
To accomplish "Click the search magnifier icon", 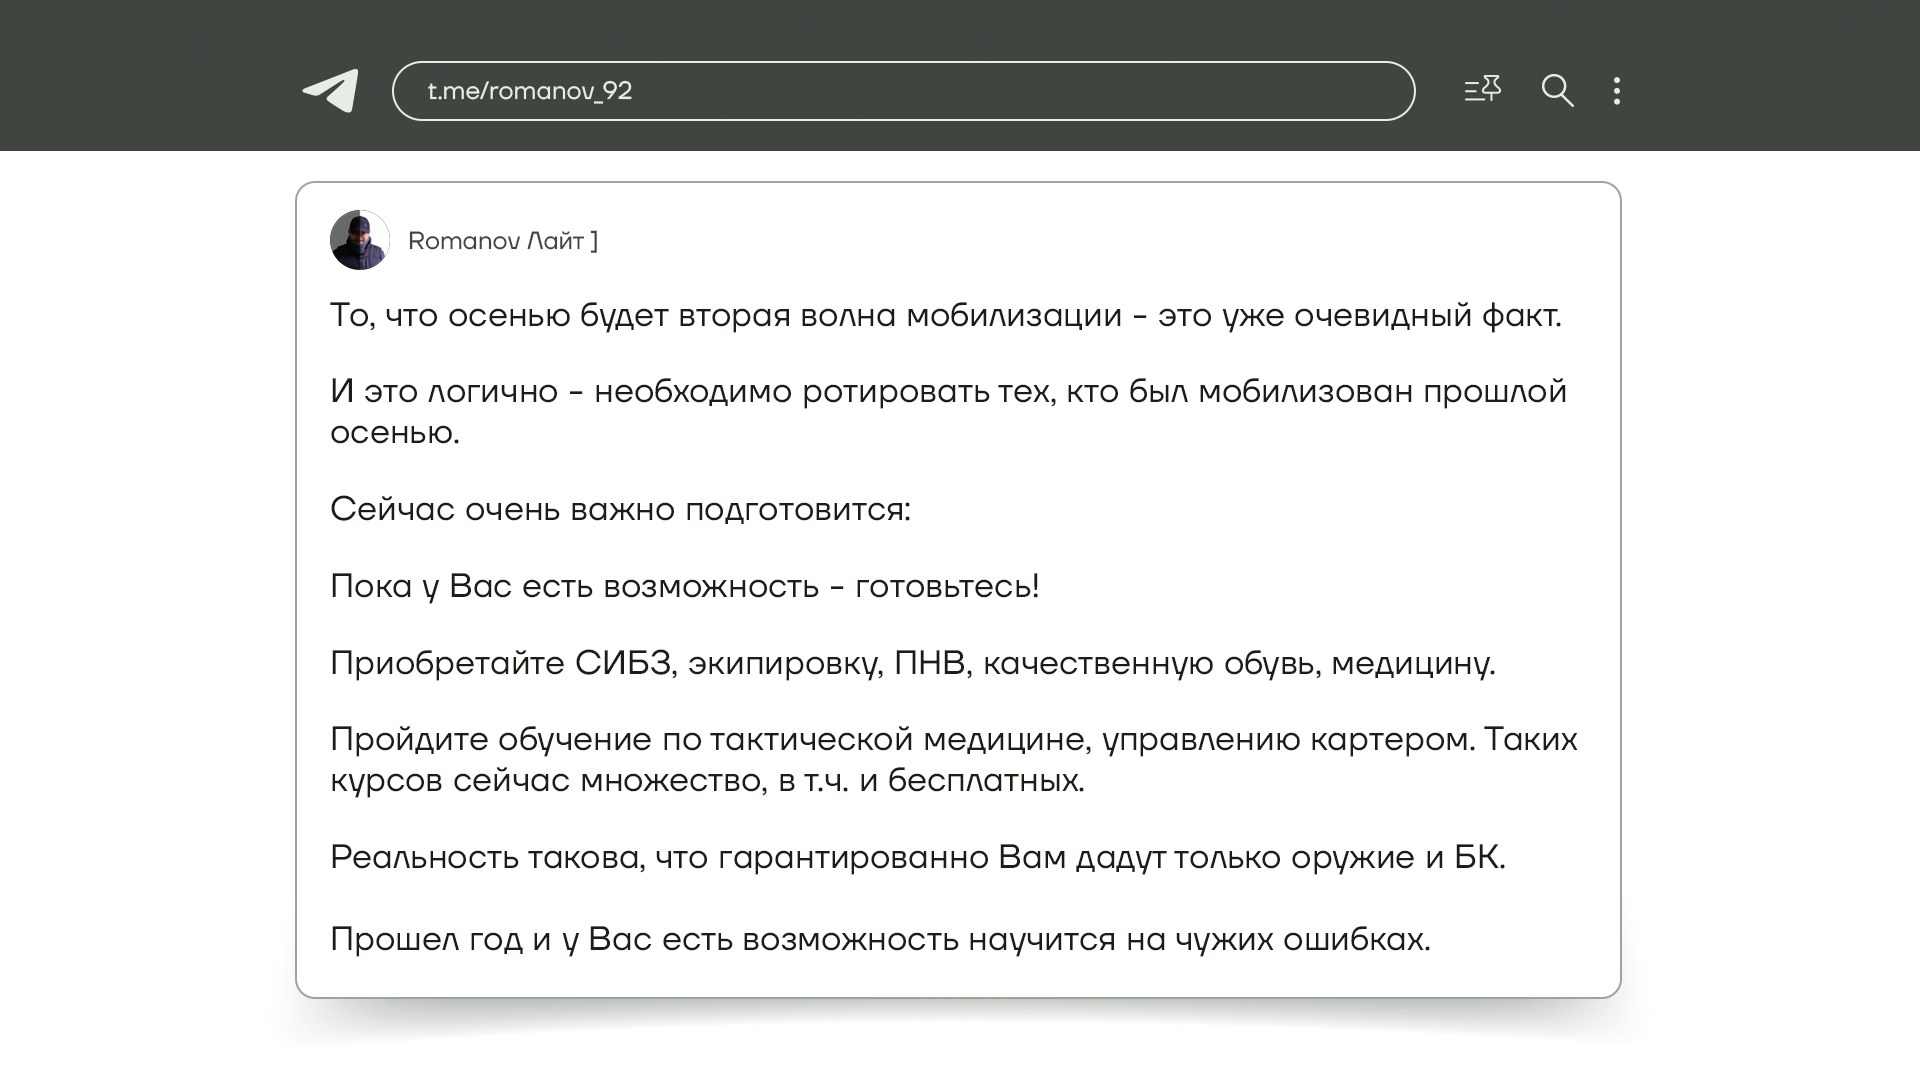I will tap(1557, 91).
